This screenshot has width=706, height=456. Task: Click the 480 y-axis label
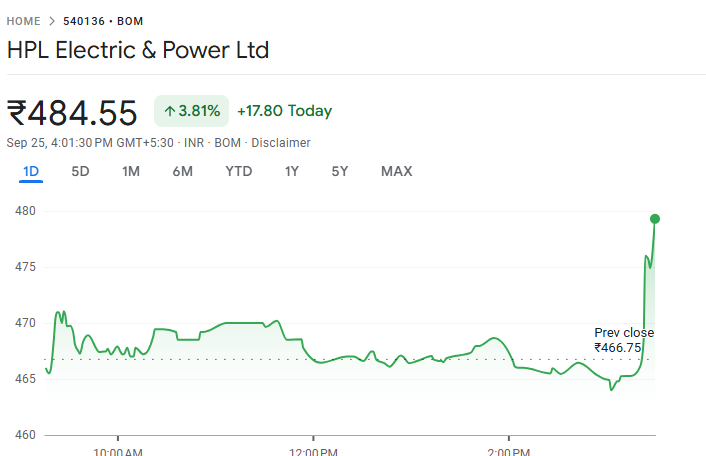click(25, 211)
